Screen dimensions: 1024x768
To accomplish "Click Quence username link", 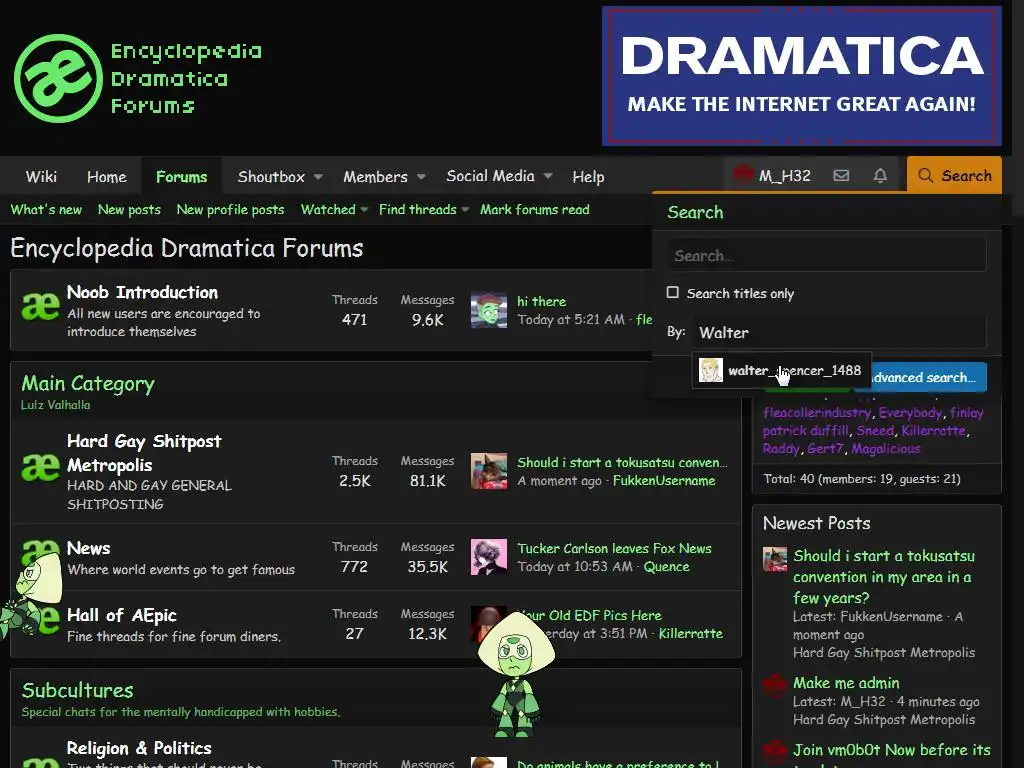I will coord(666,567).
